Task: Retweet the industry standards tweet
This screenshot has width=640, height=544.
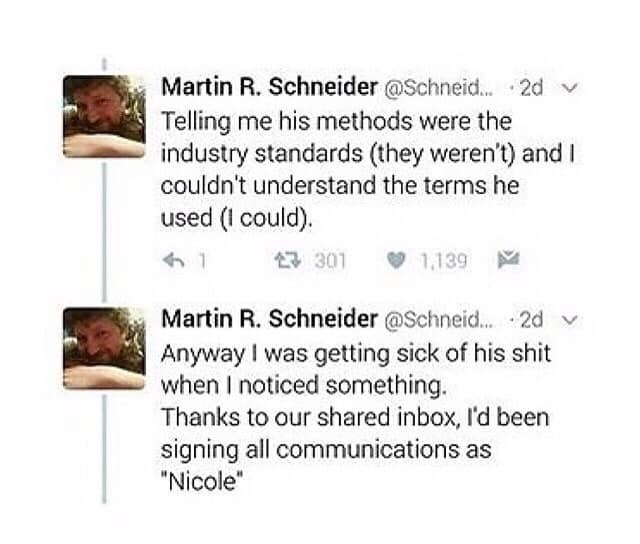Action: tap(286, 262)
